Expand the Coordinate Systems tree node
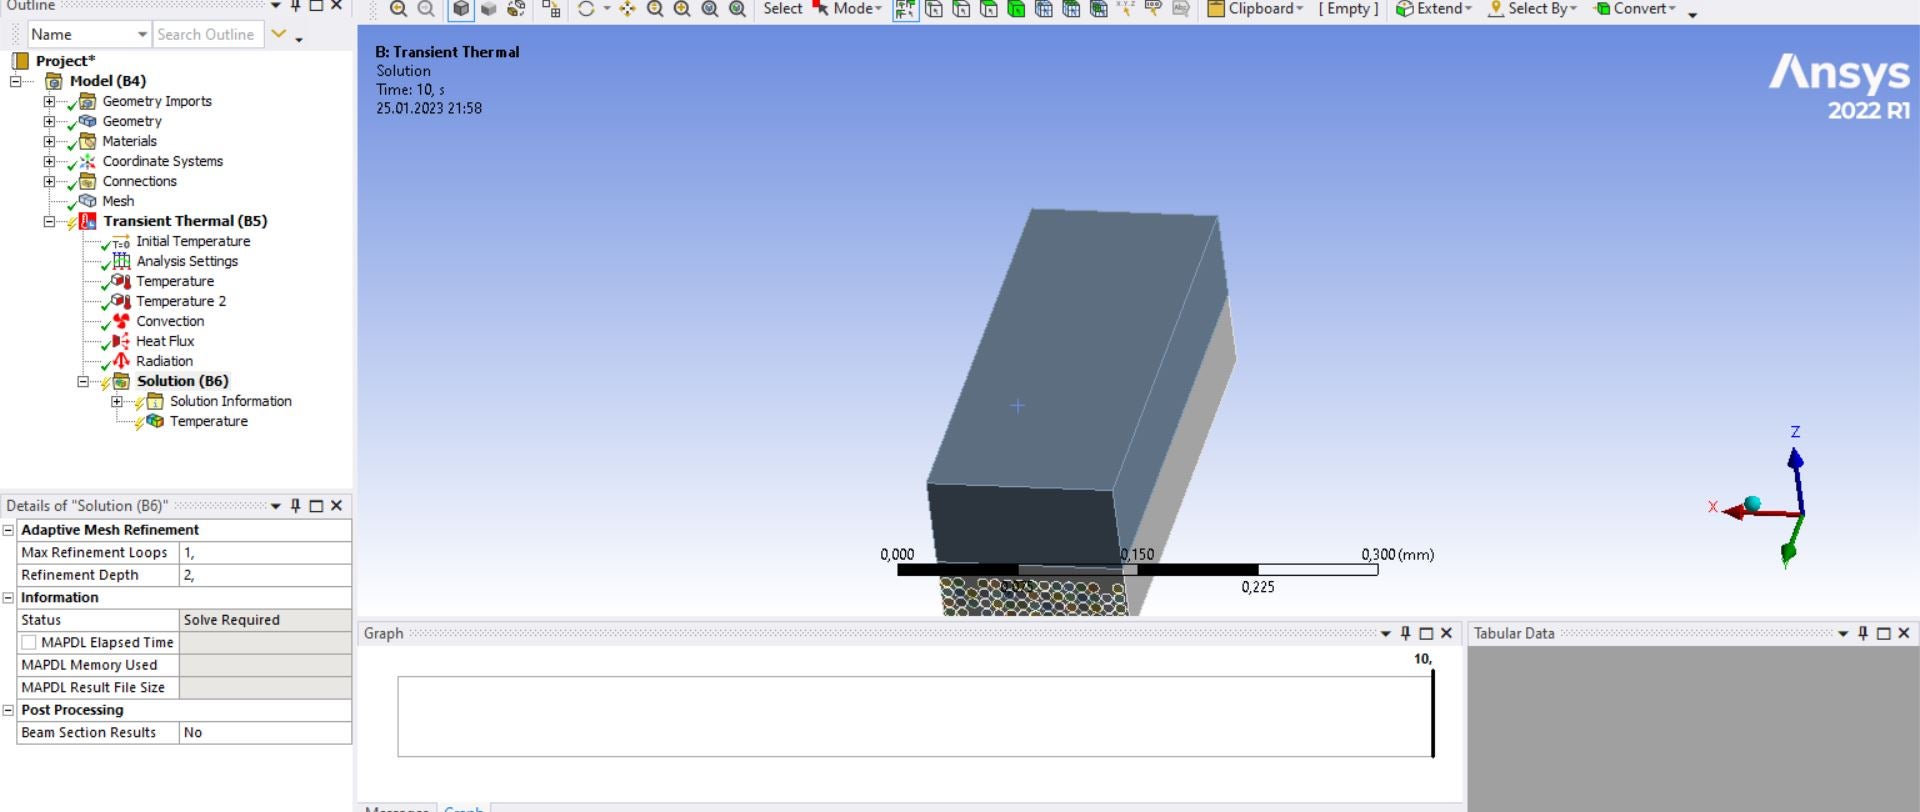The width and height of the screenshot is (1920, 812). click(x=49, y=161)
